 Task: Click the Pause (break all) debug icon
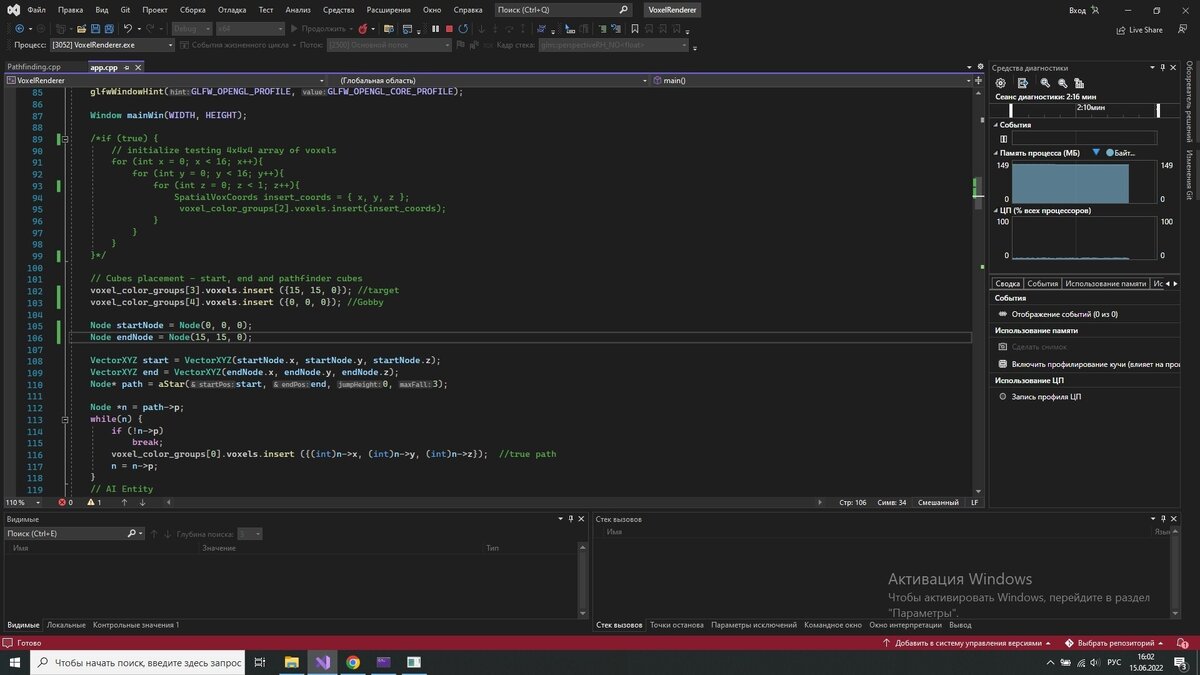[435, 29]
